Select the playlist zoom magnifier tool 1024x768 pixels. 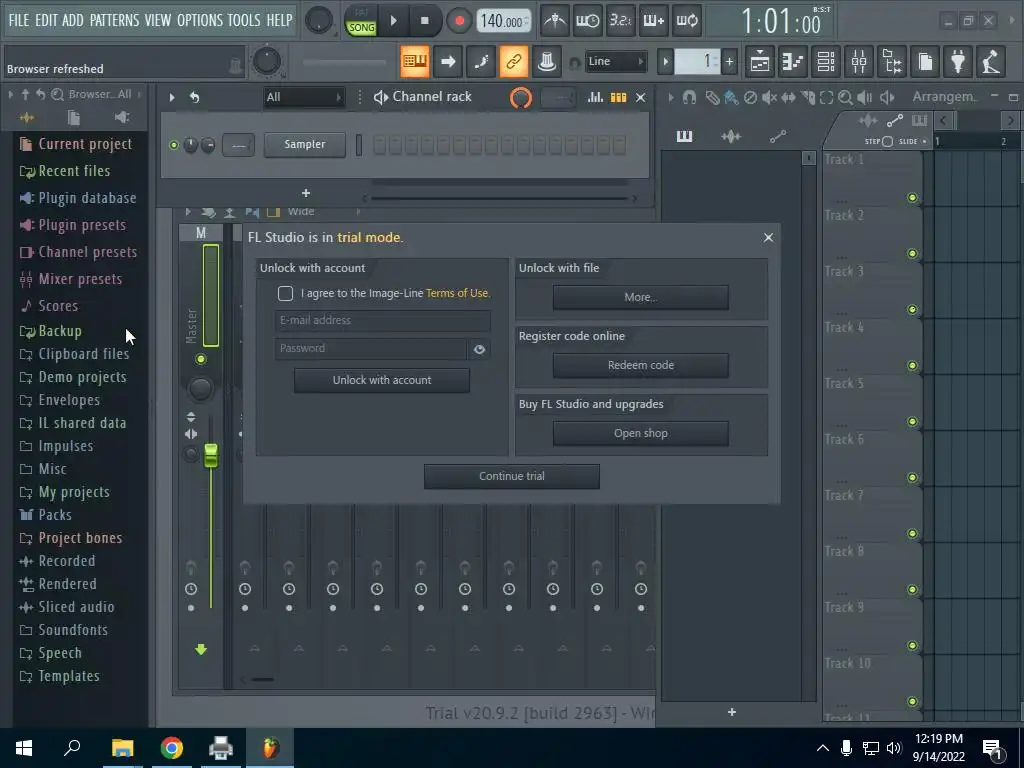[x=845, y=97]
